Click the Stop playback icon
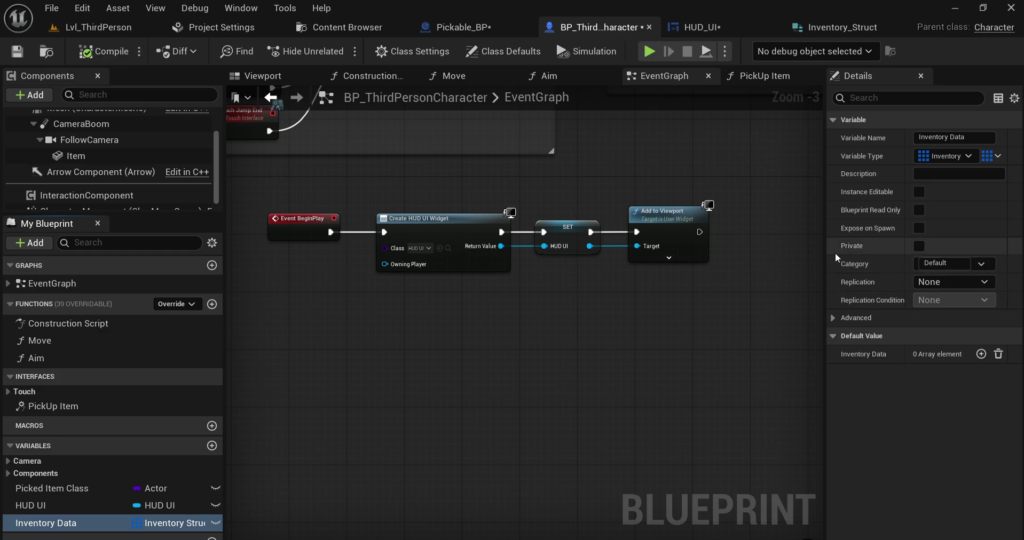The image size is (1024, 540). pyautogui.click(x=687, y=51)
